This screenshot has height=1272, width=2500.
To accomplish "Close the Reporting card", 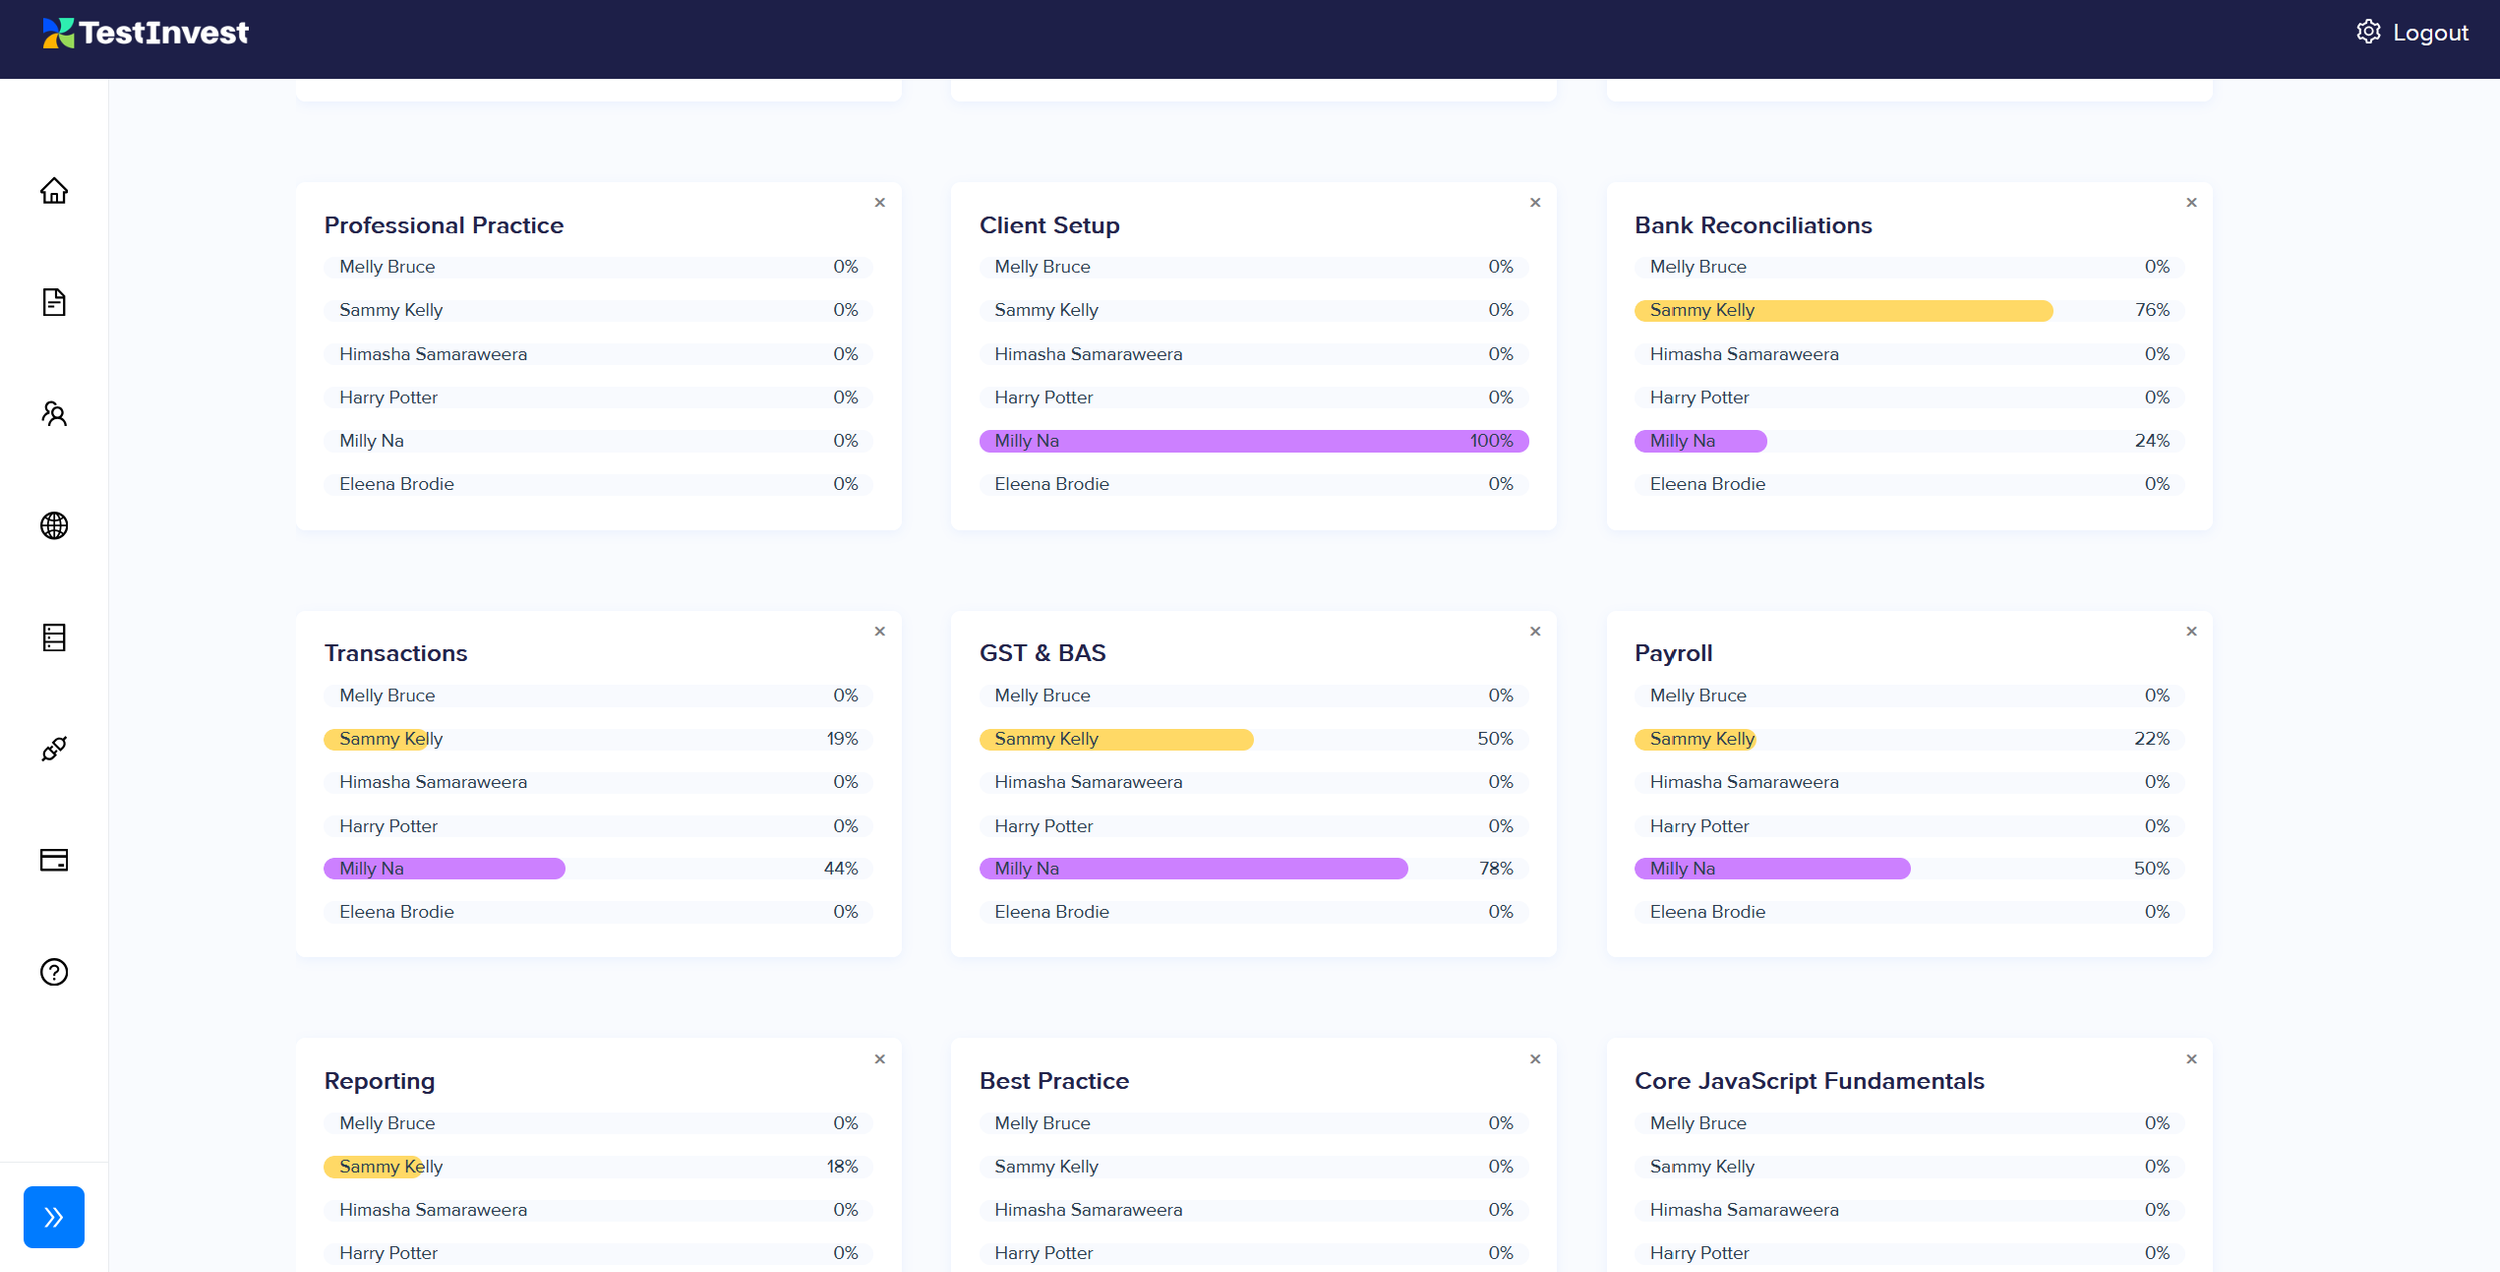I will [880, 1059].
